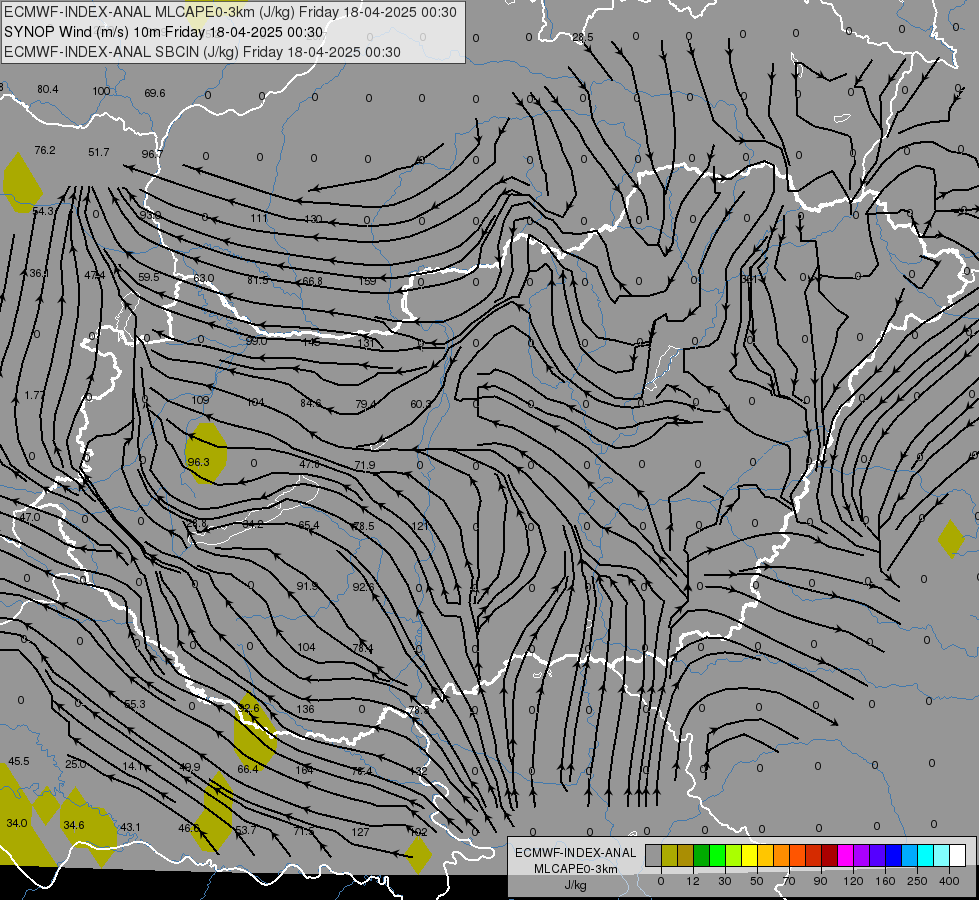
Task: Click the map value 59.5
Action: point(149,277)
